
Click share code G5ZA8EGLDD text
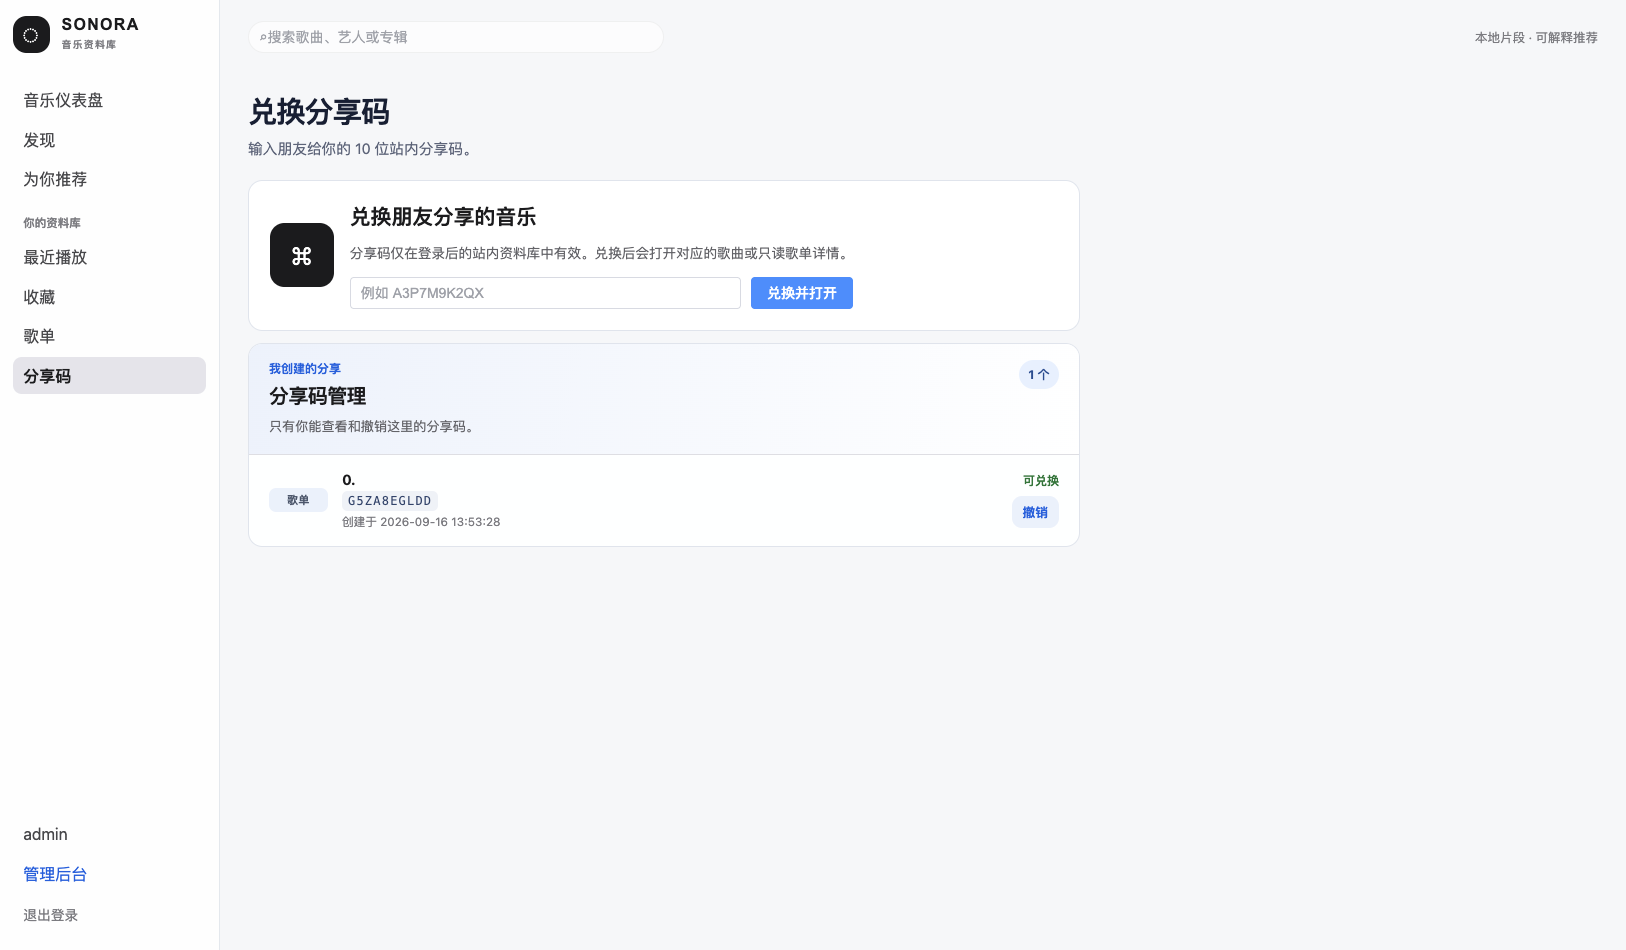click(x=390, y=501)
